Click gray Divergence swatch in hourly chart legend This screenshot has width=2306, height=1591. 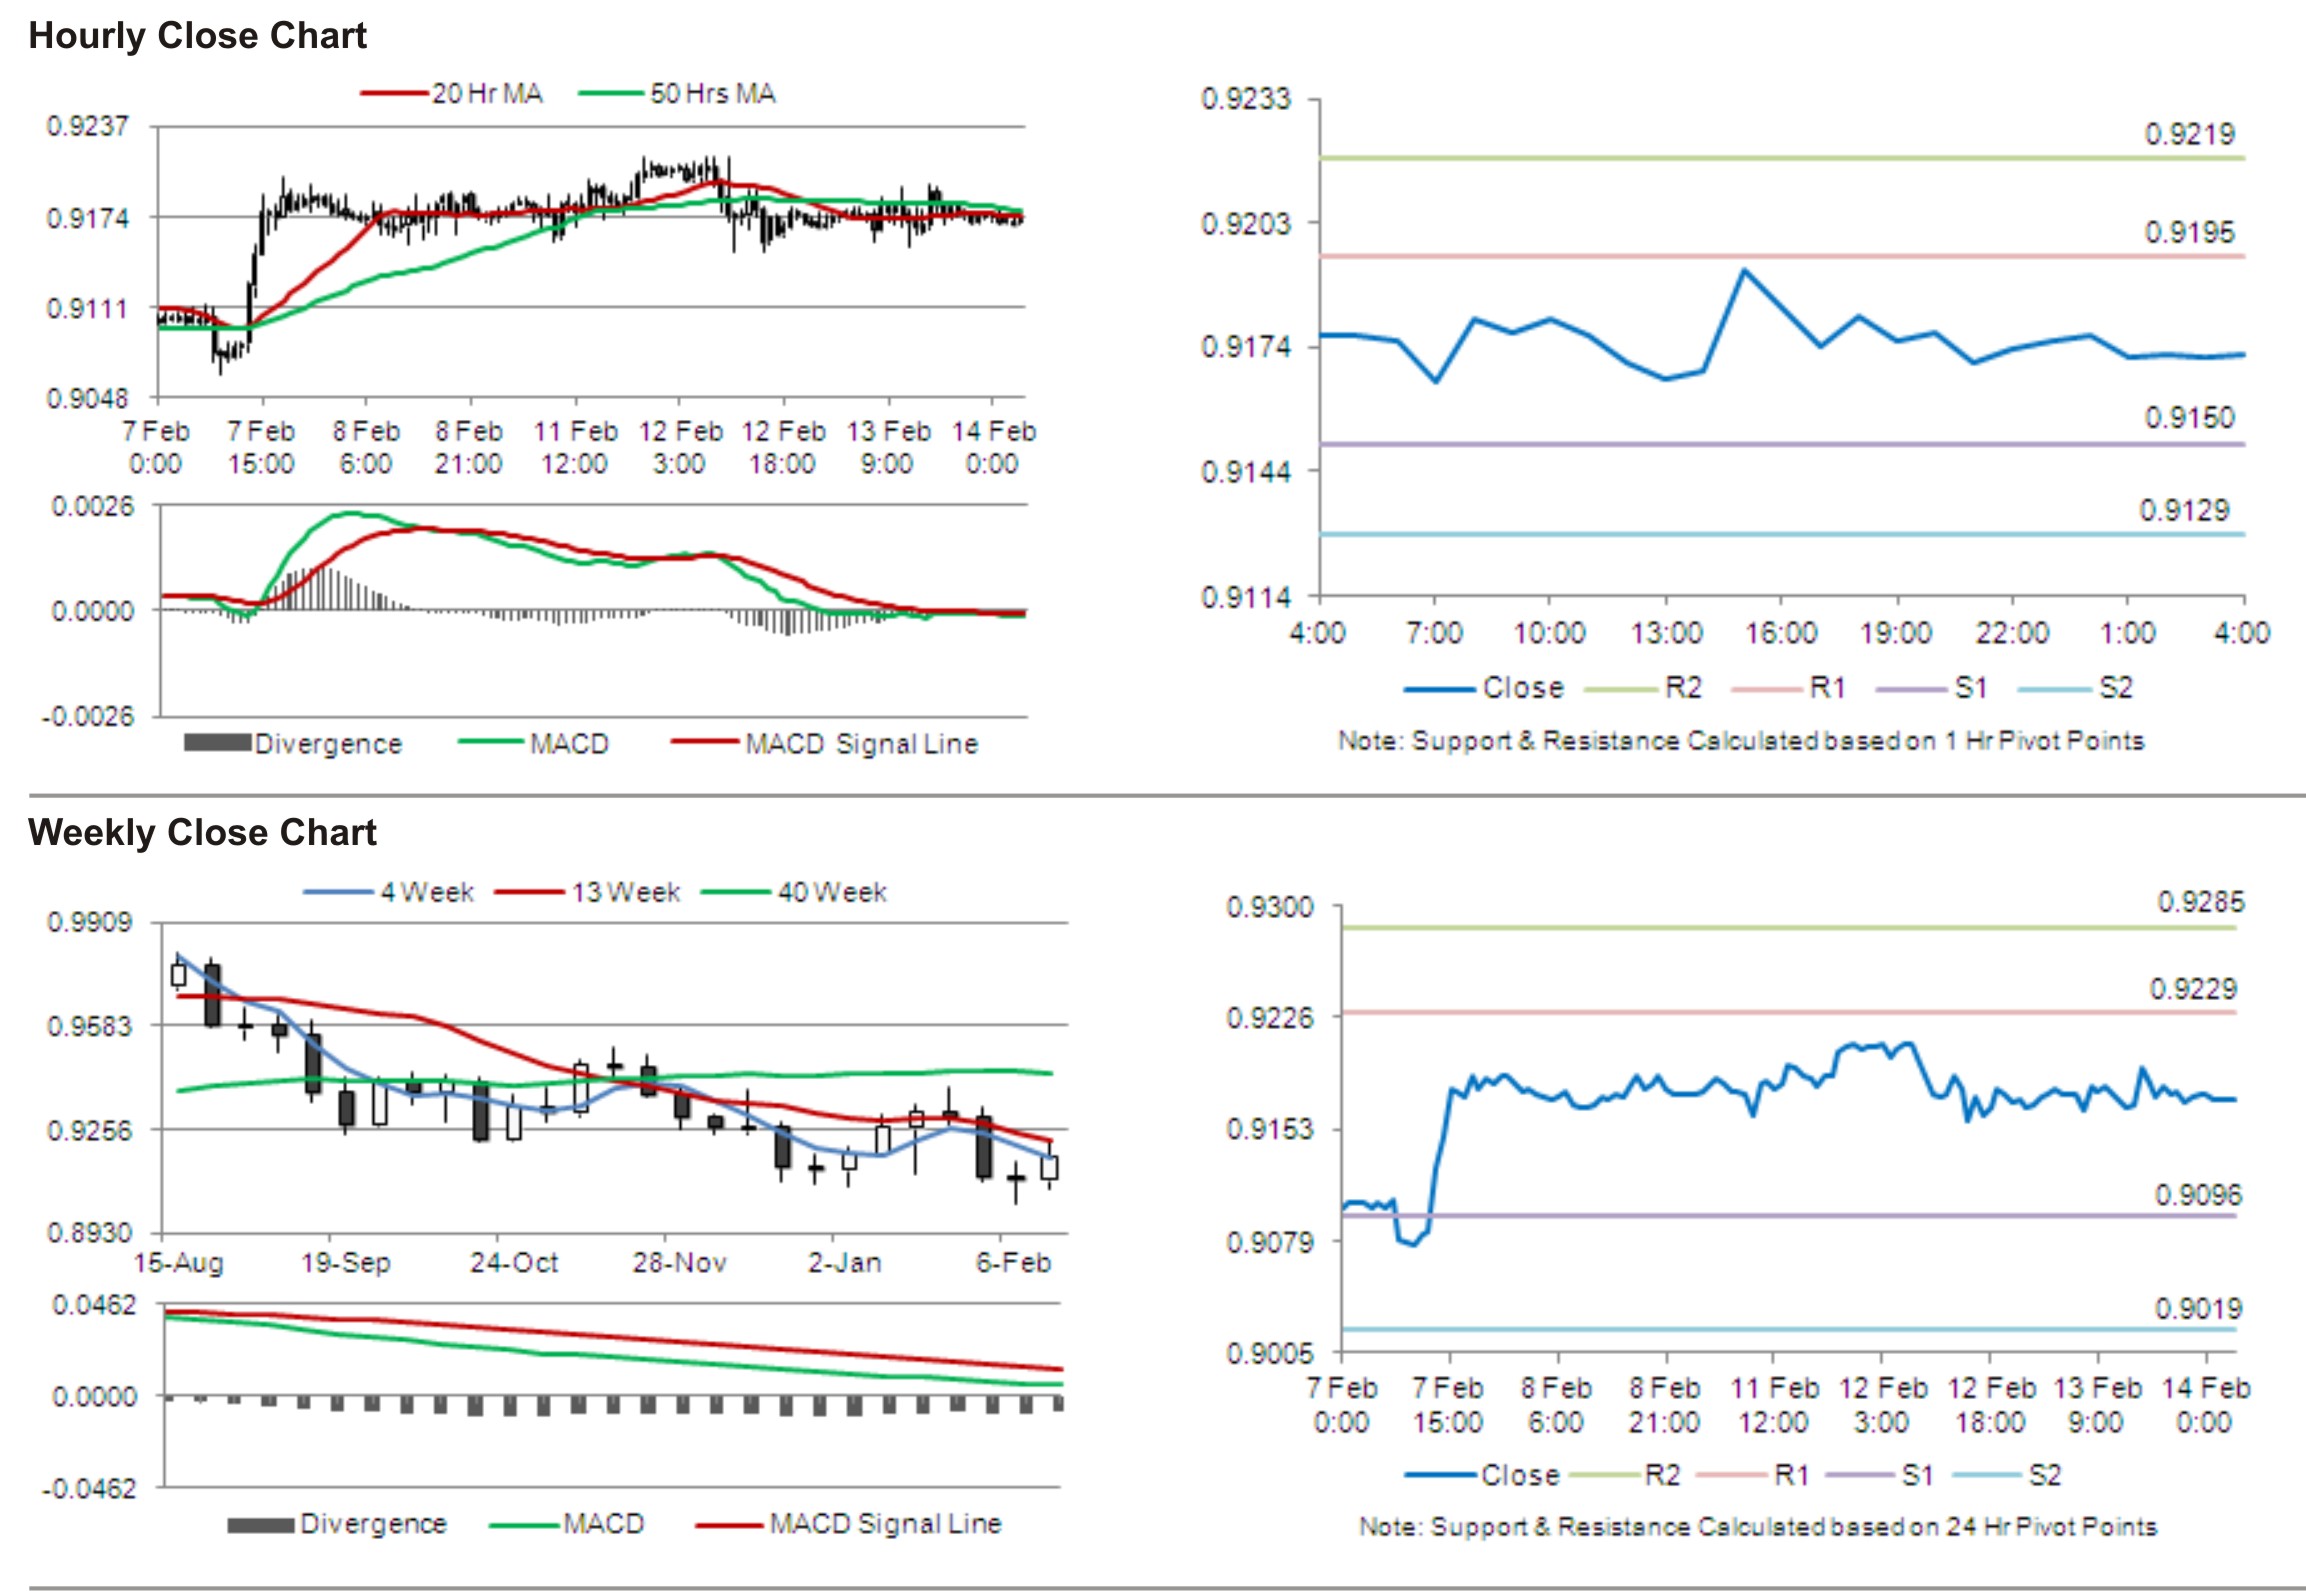(217, 742)
